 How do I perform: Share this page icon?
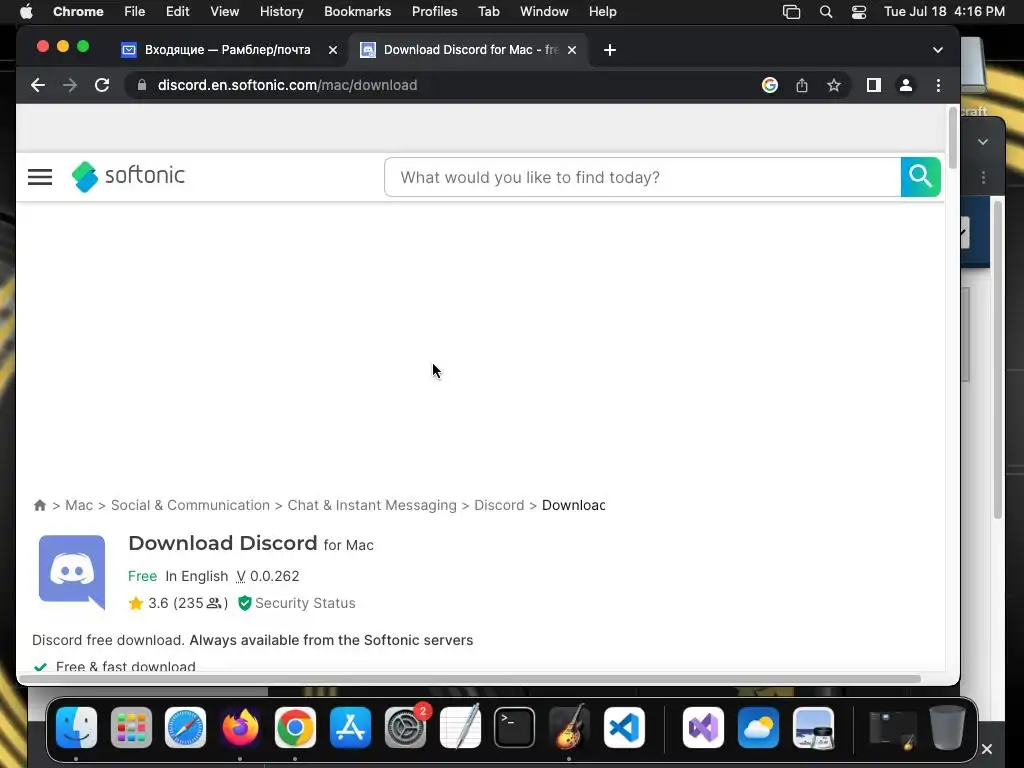pyautogui.click(x=802, y=85)
